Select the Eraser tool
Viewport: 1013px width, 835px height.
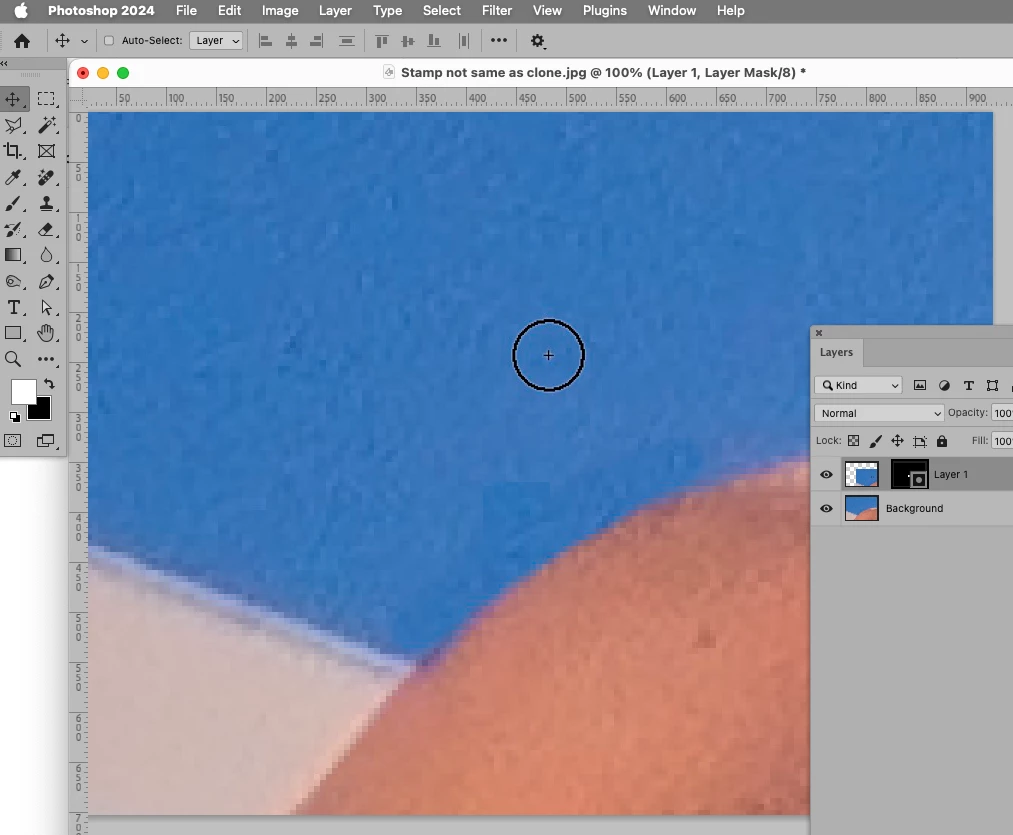click(46, 229)
